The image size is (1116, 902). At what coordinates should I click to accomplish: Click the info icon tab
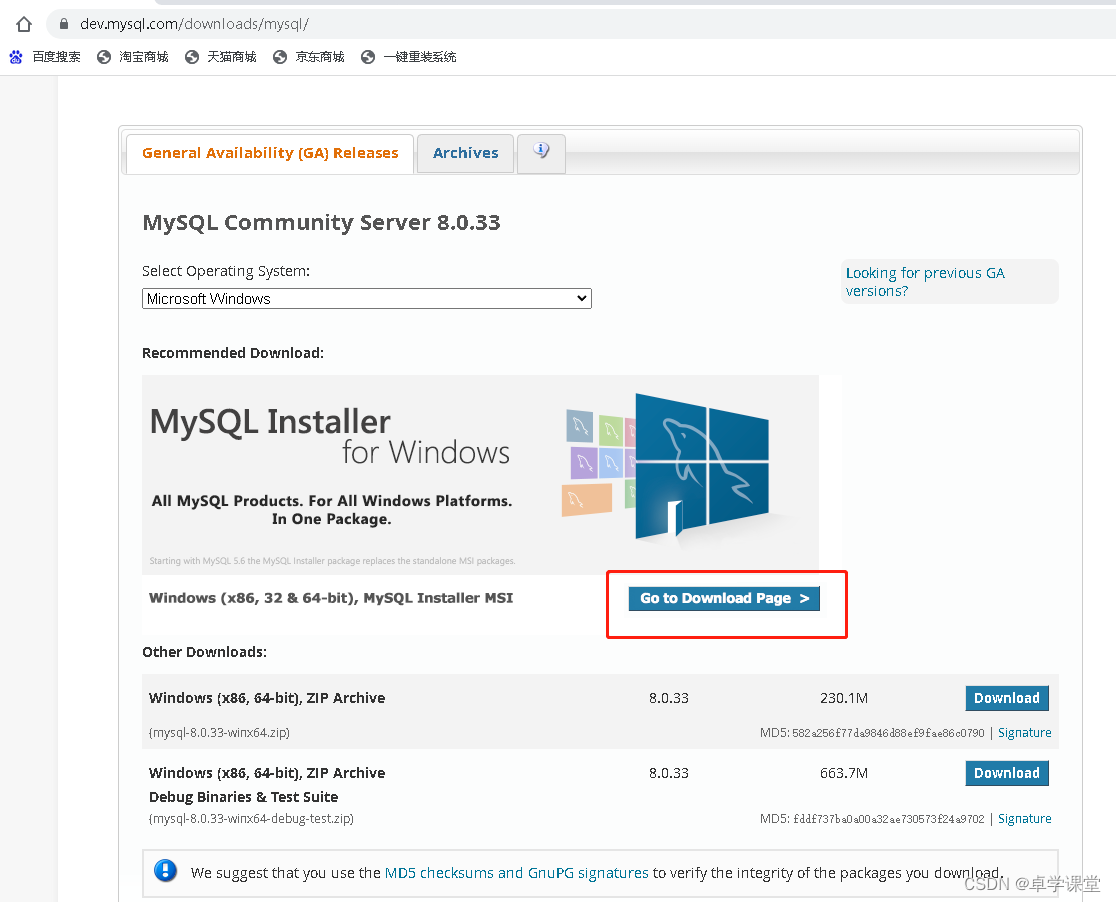coord(541,152)
